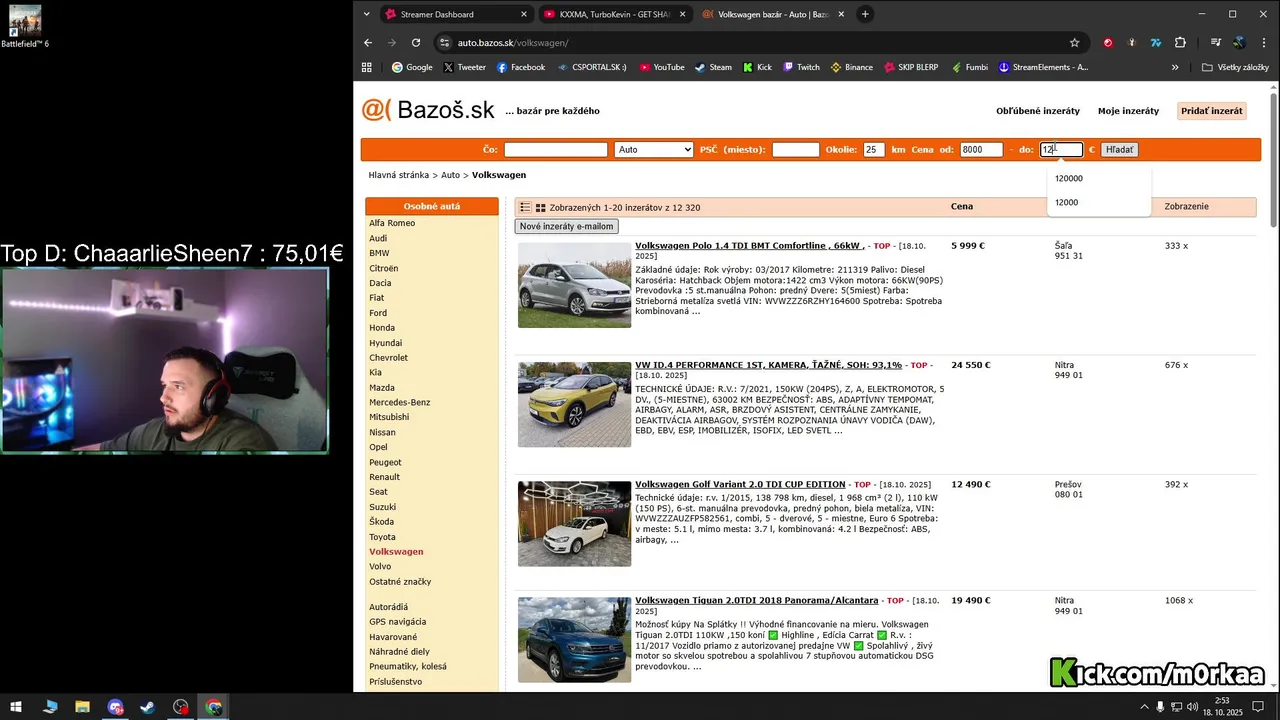Open the Tweeter bookmark
1280x720 pixels.
[464, 67]
